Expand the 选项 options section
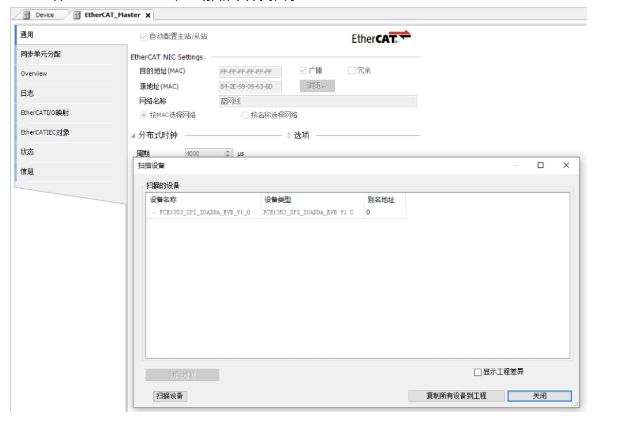The height and width of the screenshot is (435, 626). point(289,136)
